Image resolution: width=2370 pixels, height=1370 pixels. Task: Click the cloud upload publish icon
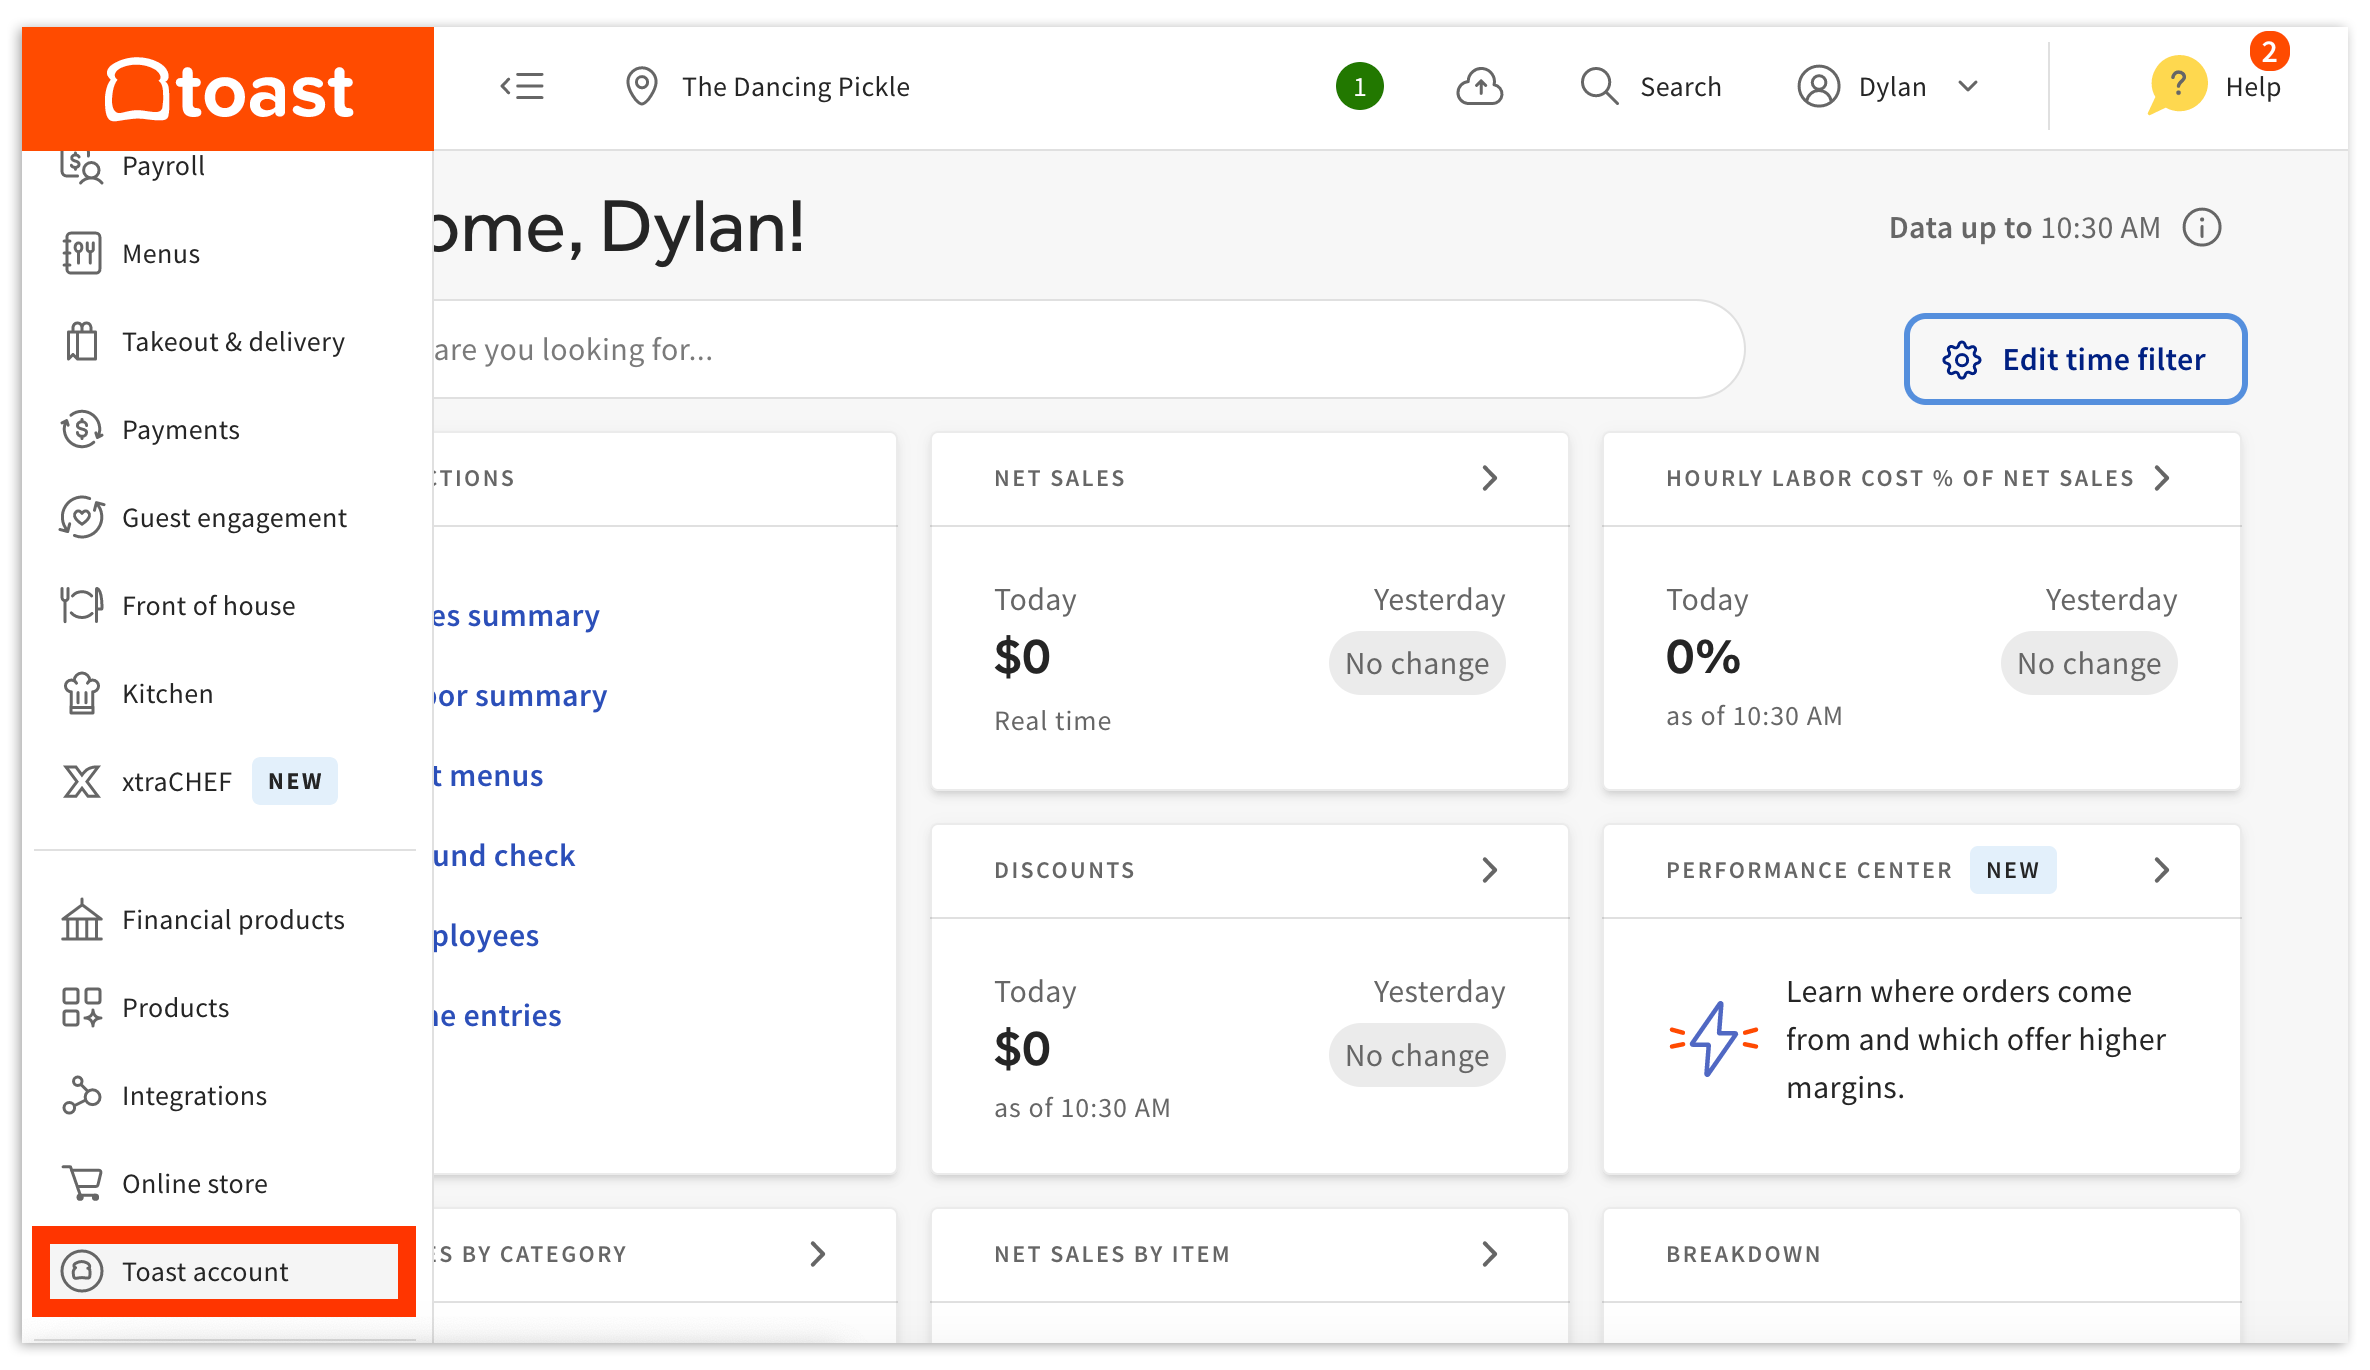tap(1479, 87)
